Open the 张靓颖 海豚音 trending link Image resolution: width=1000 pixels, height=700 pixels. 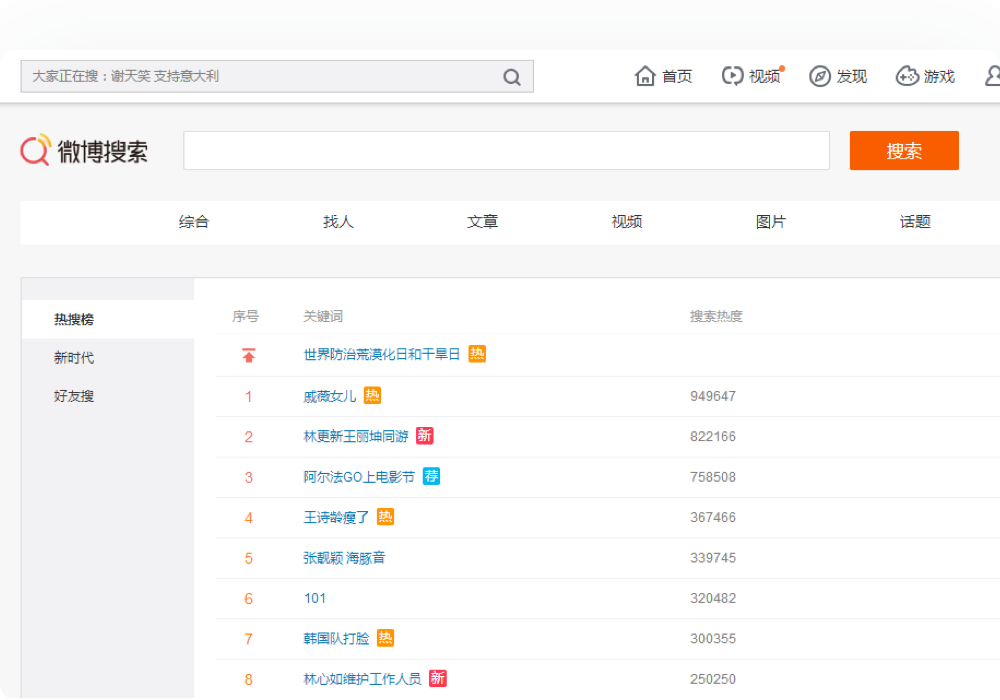[344, 558]
